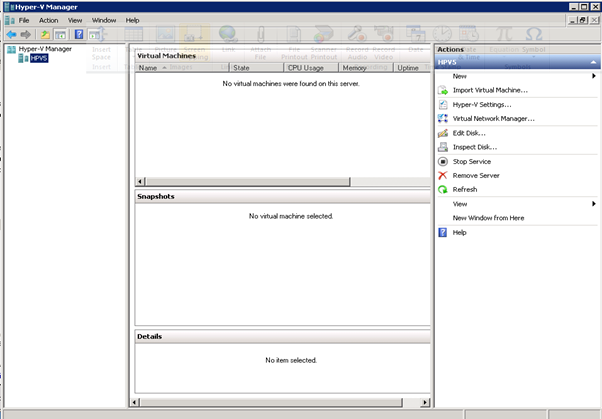The width and height of the screenshot is (602, 419).
Task: Click the Help icon in the Actions pane
Action: coord(443,232)
